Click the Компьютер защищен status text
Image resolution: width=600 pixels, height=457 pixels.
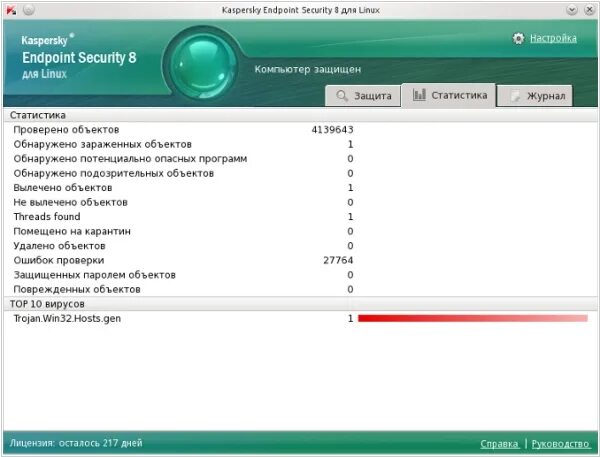pos(308,69)
